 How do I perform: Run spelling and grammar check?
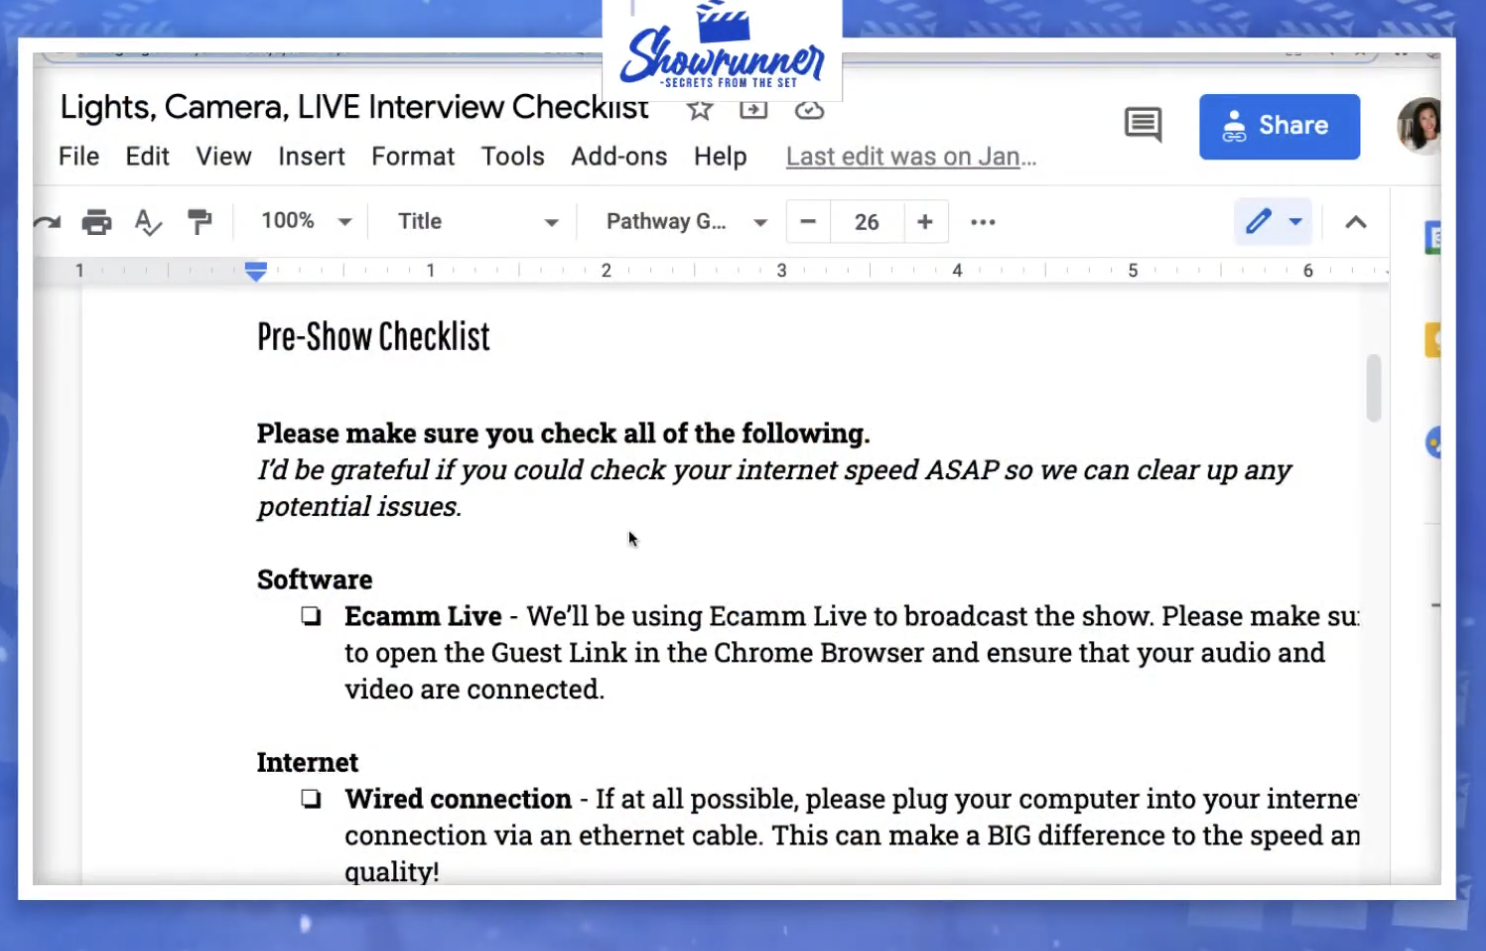coord(148,221)
